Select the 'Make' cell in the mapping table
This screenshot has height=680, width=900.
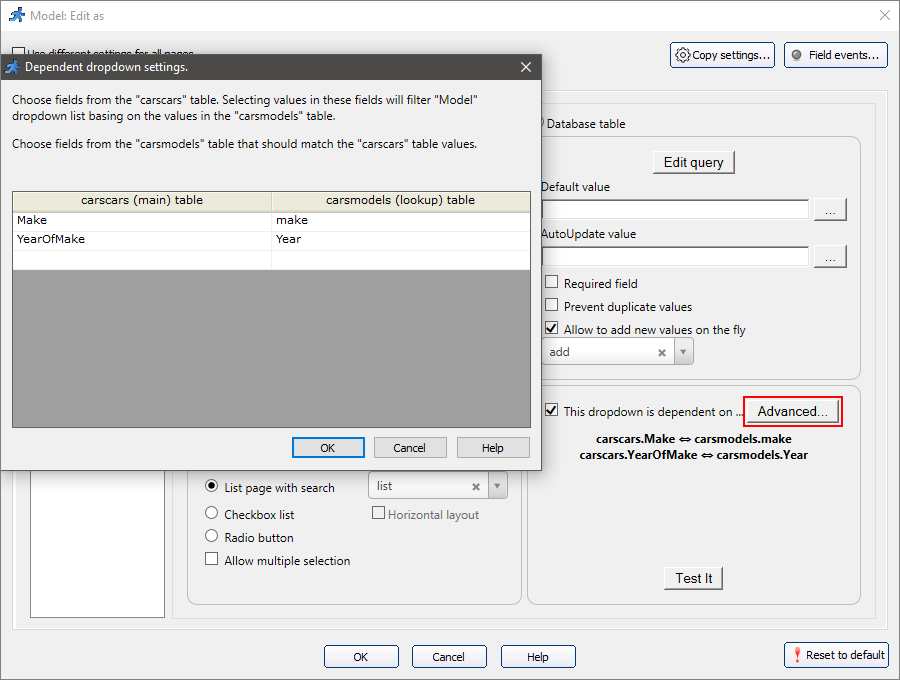60,219
